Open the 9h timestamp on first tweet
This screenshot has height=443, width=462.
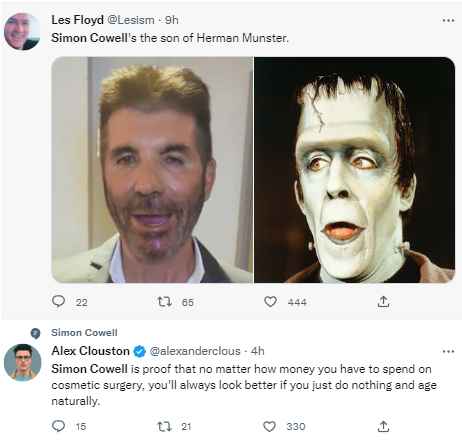pyautogui.click(x=172, y=20)
